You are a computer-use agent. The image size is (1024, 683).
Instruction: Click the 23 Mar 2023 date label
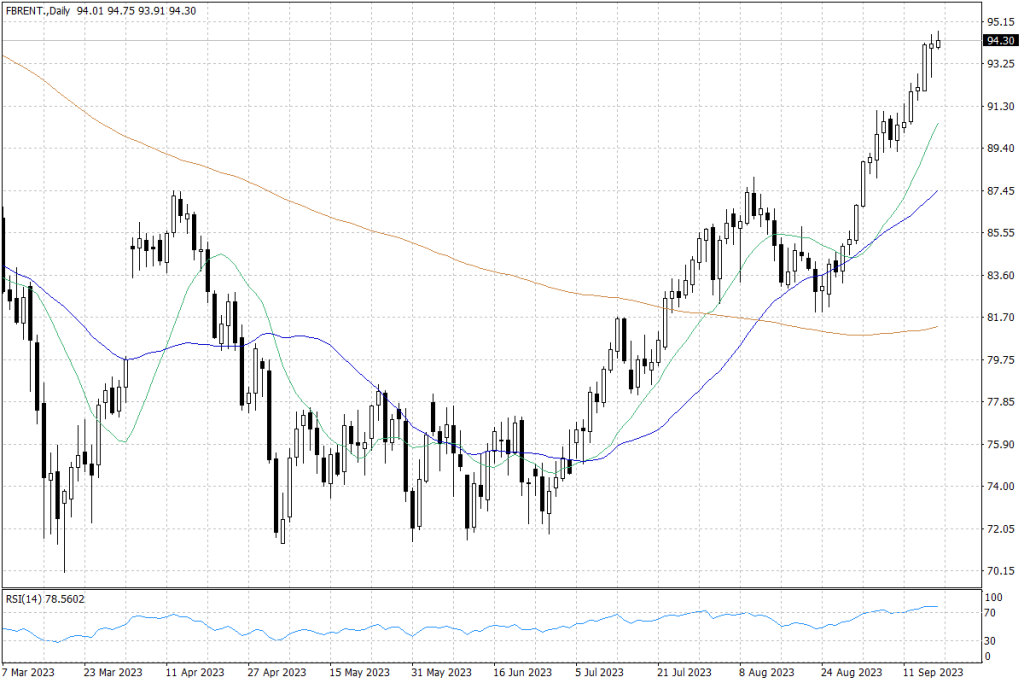coord(113,672)
